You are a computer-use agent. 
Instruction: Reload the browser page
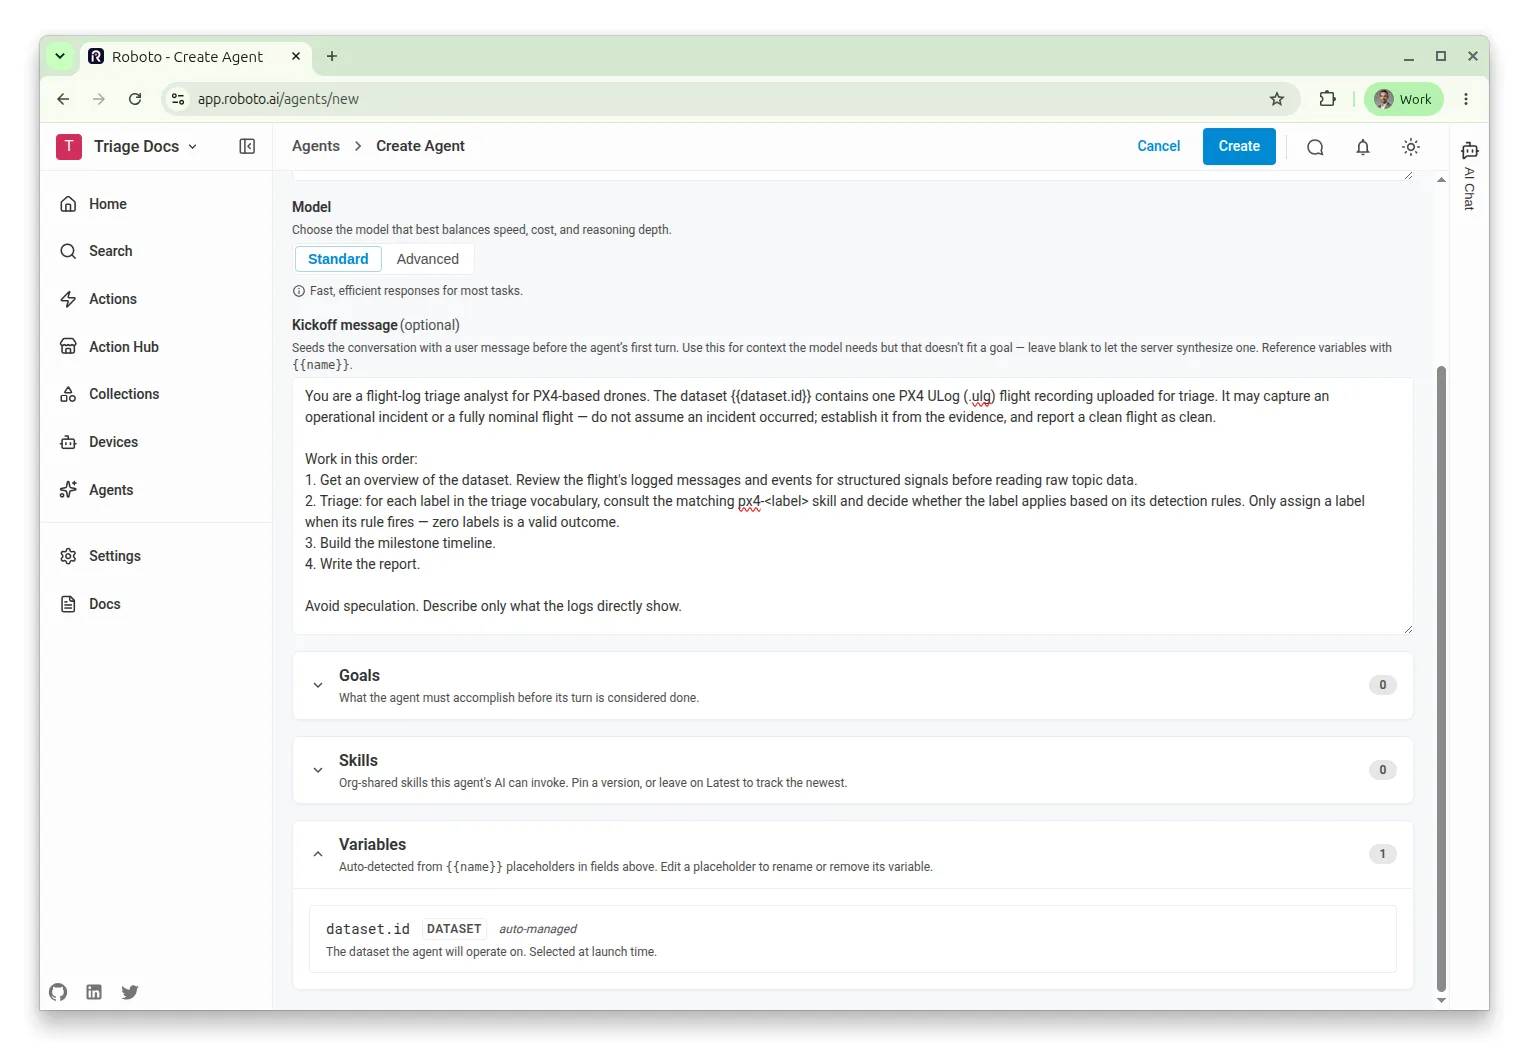point(135,99)
